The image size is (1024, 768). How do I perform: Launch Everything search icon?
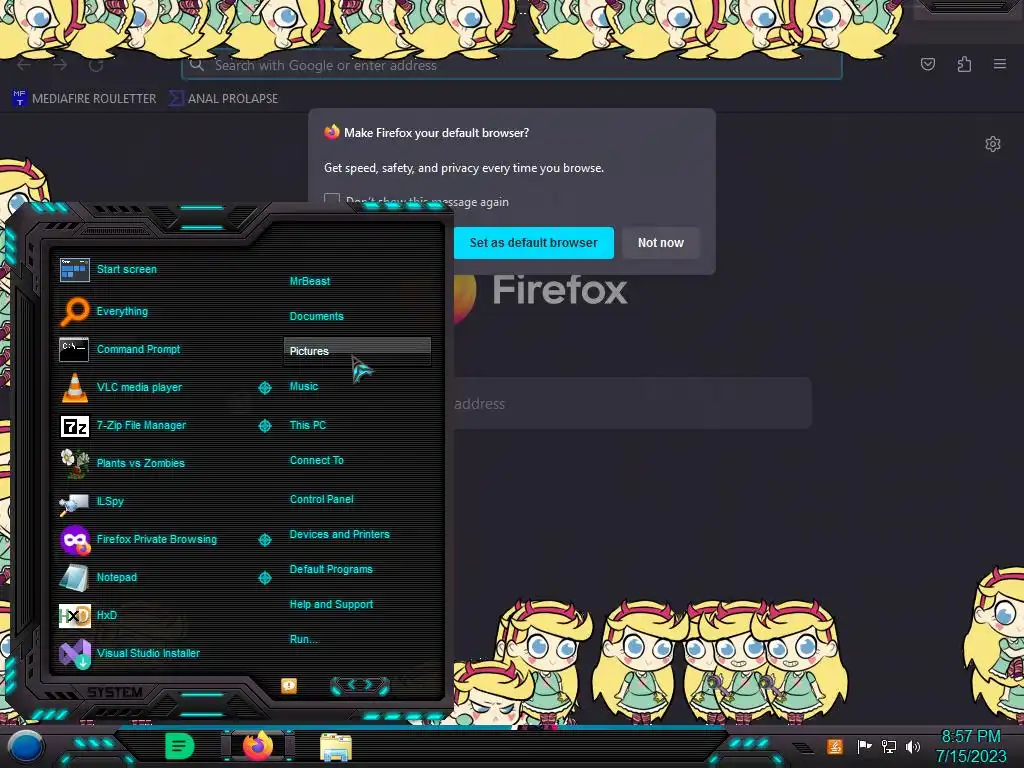coord(74,311)
